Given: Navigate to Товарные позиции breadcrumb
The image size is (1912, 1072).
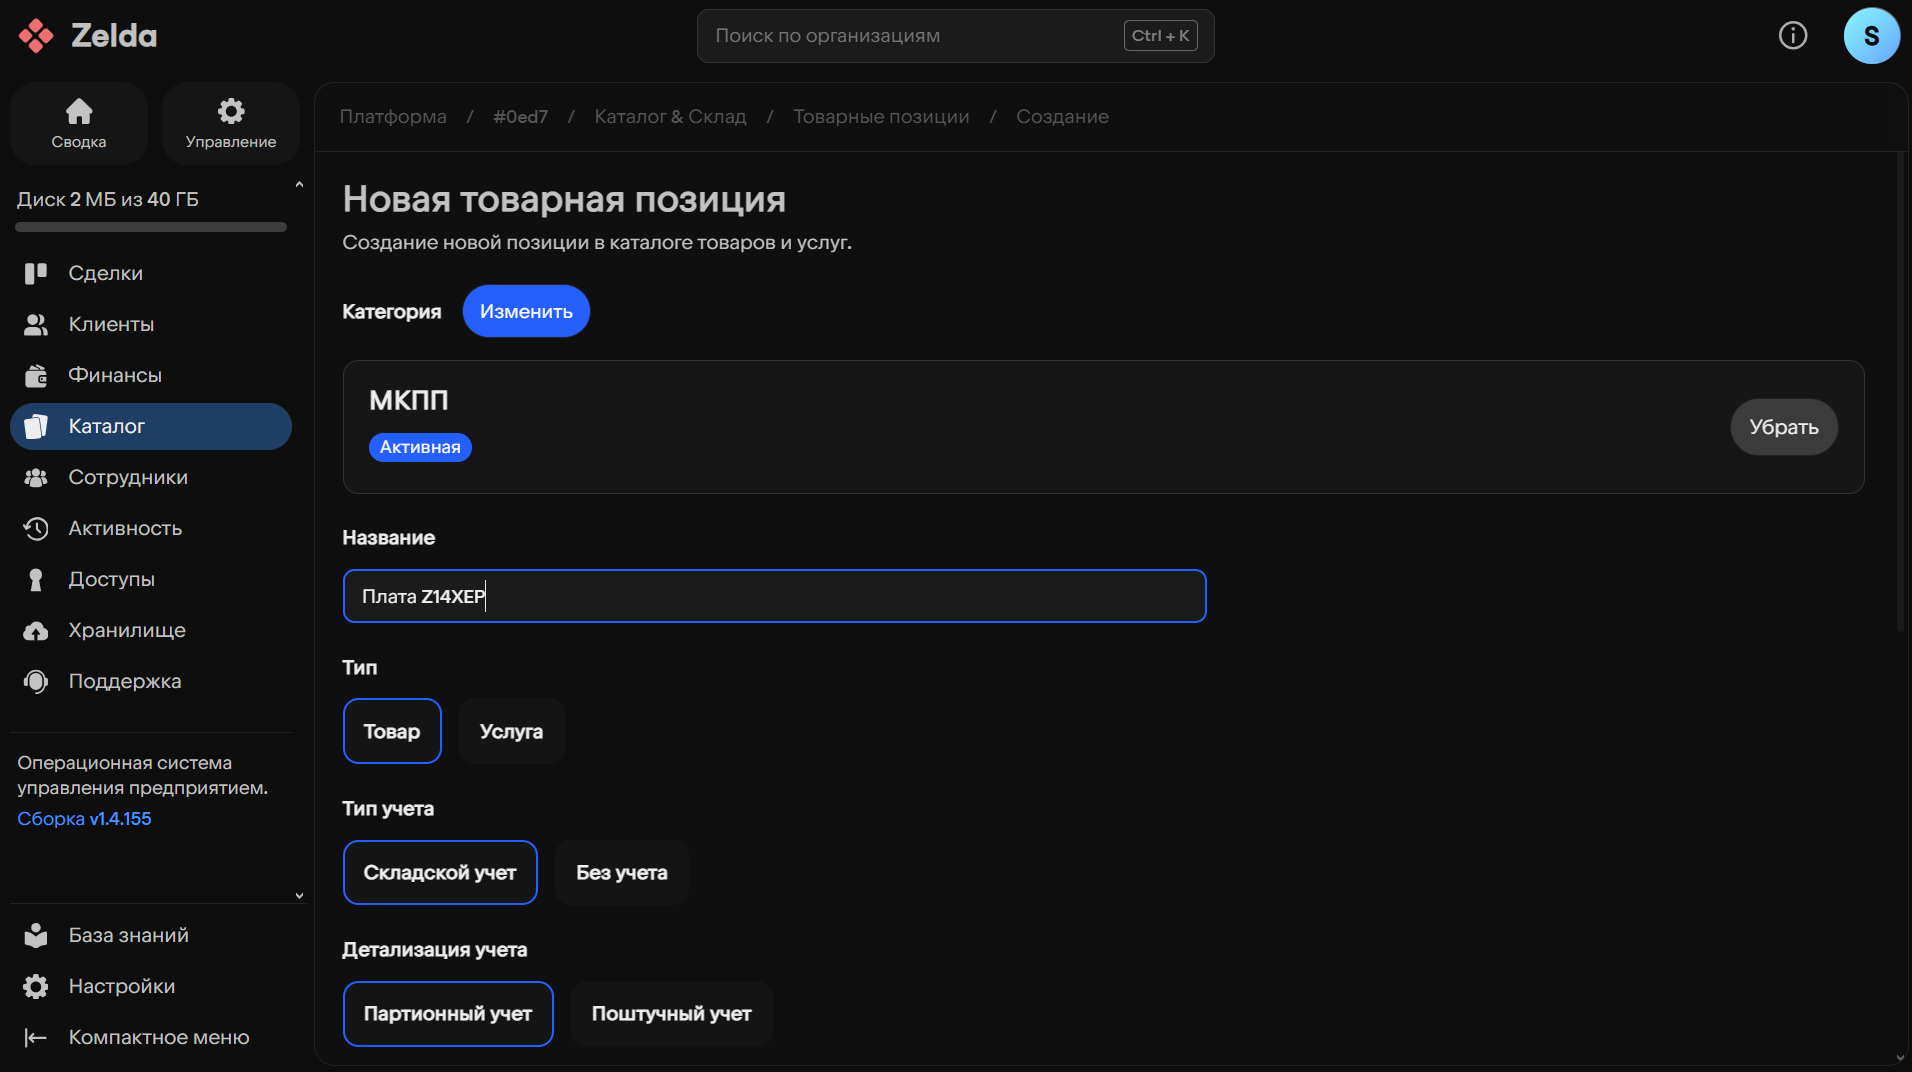Looking at the screenshot, I should pos(880,117).
